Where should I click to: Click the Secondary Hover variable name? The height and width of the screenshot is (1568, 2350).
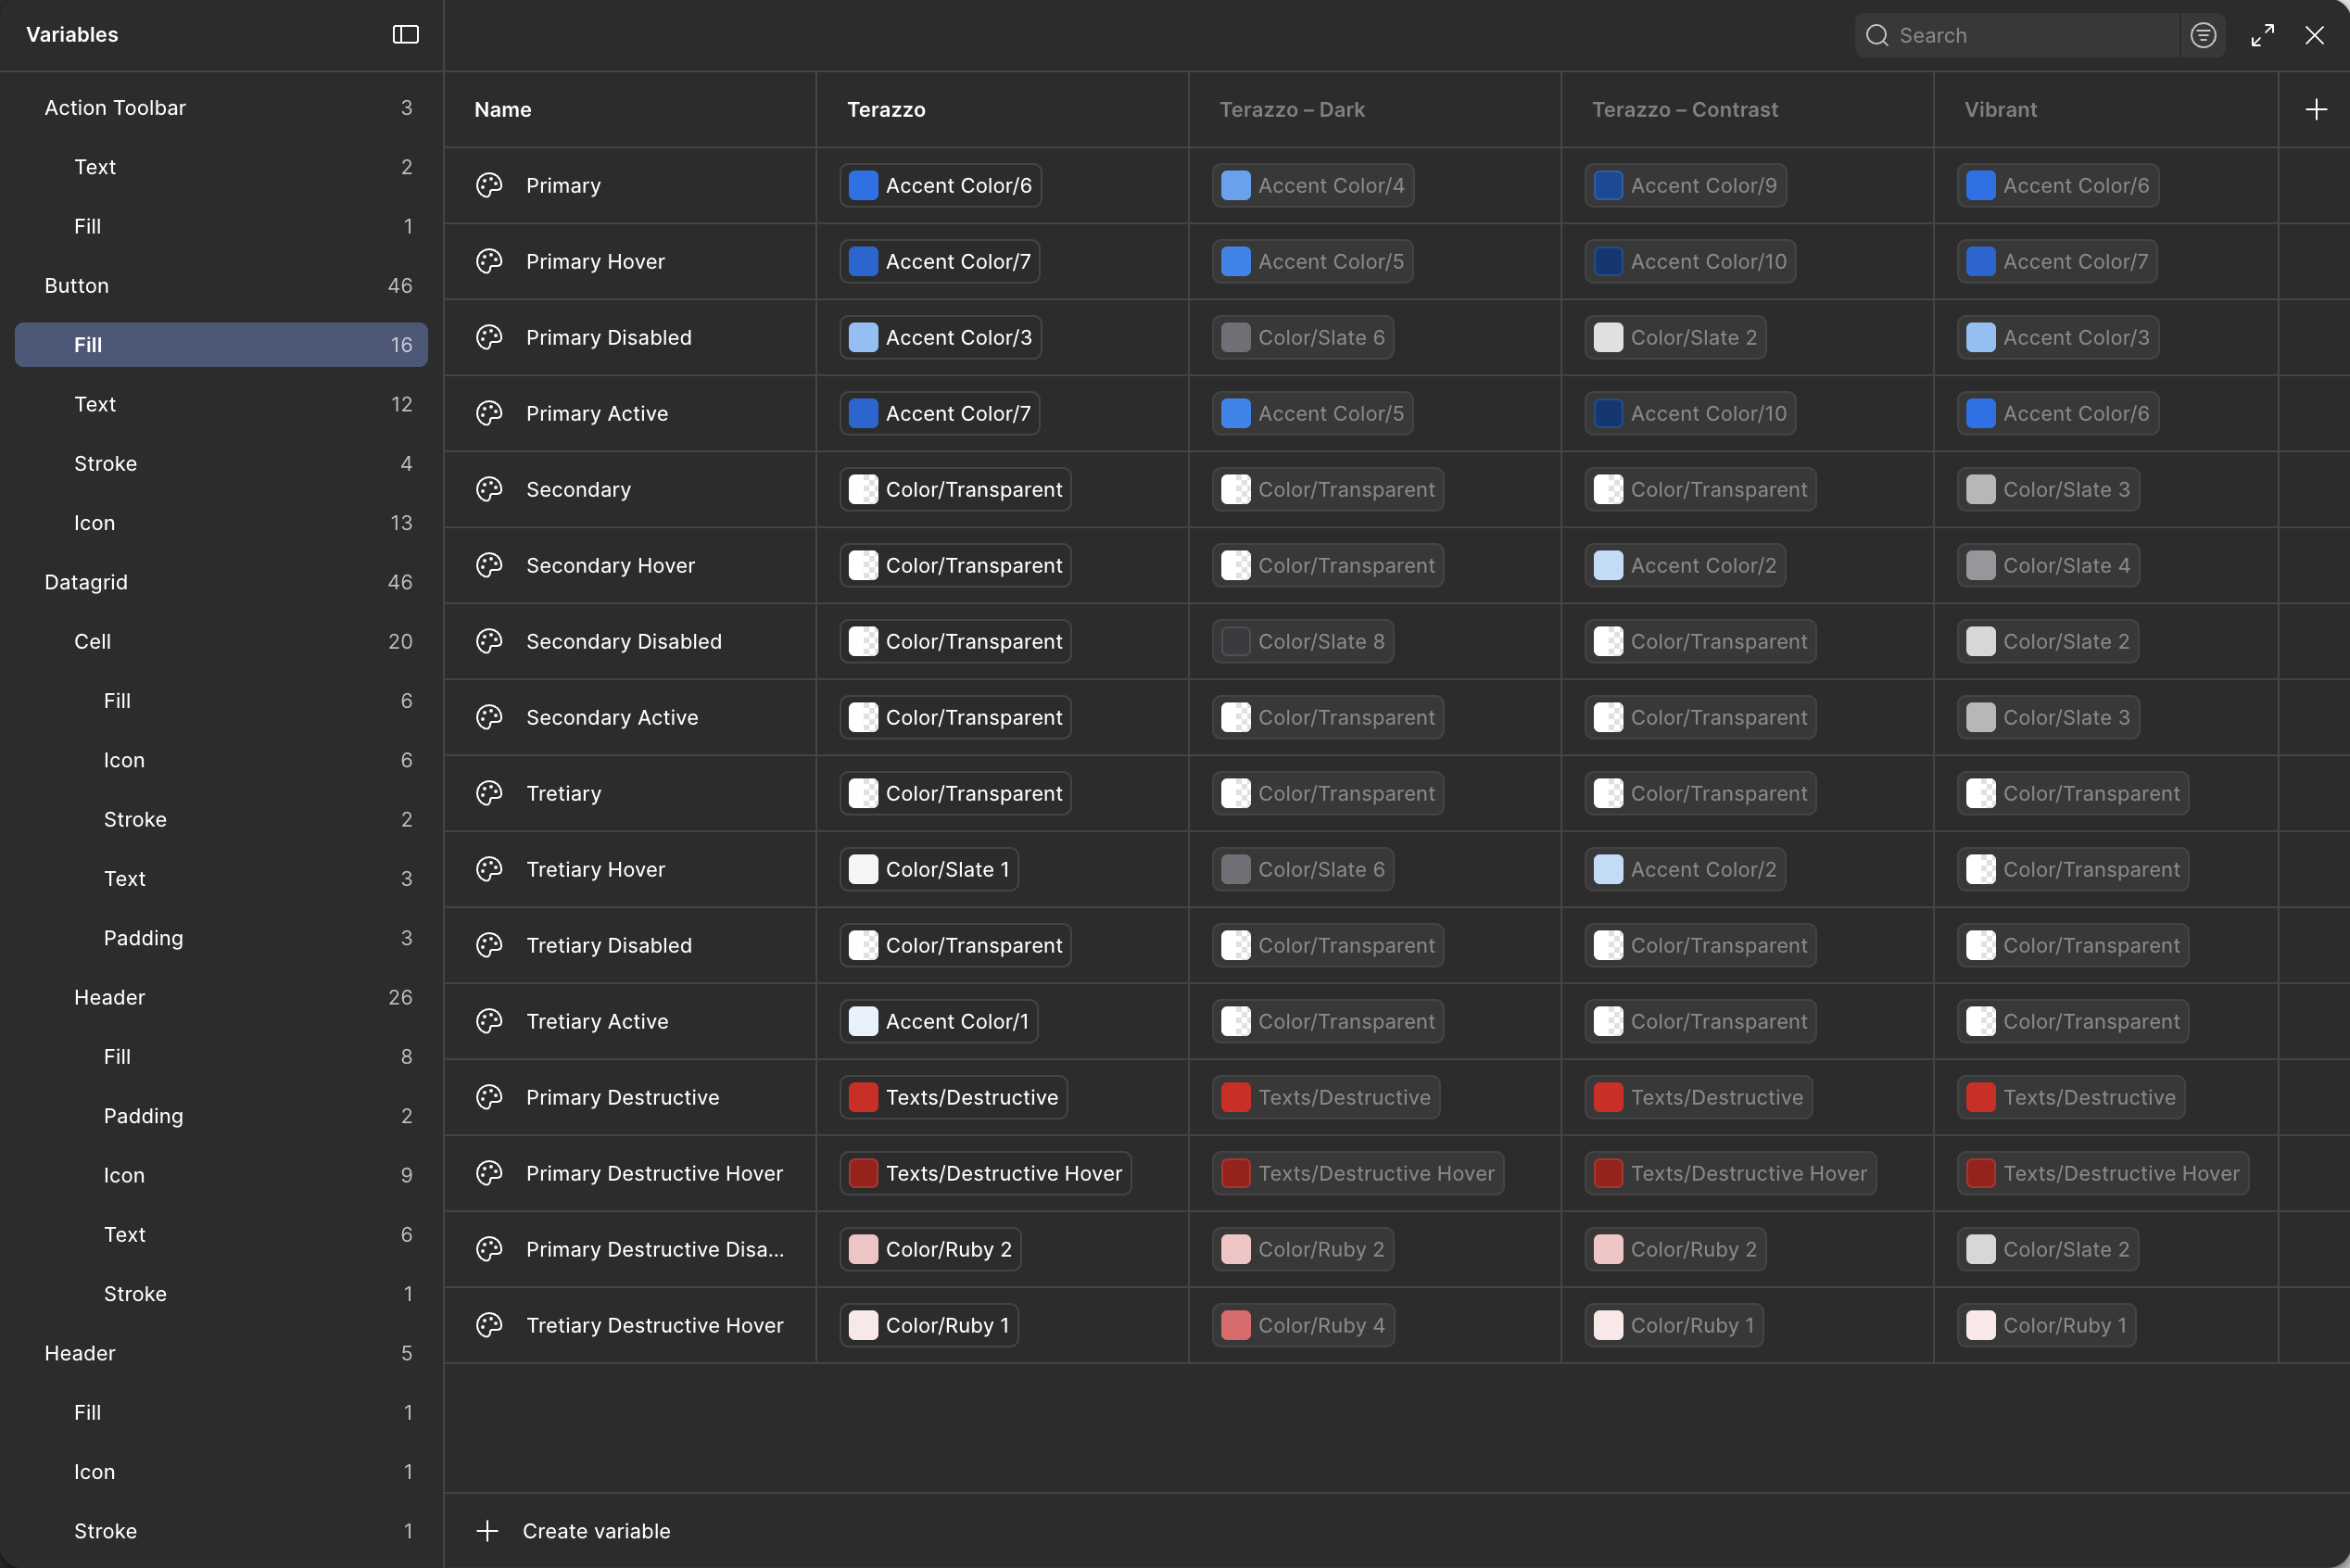(x=610, y=565)
